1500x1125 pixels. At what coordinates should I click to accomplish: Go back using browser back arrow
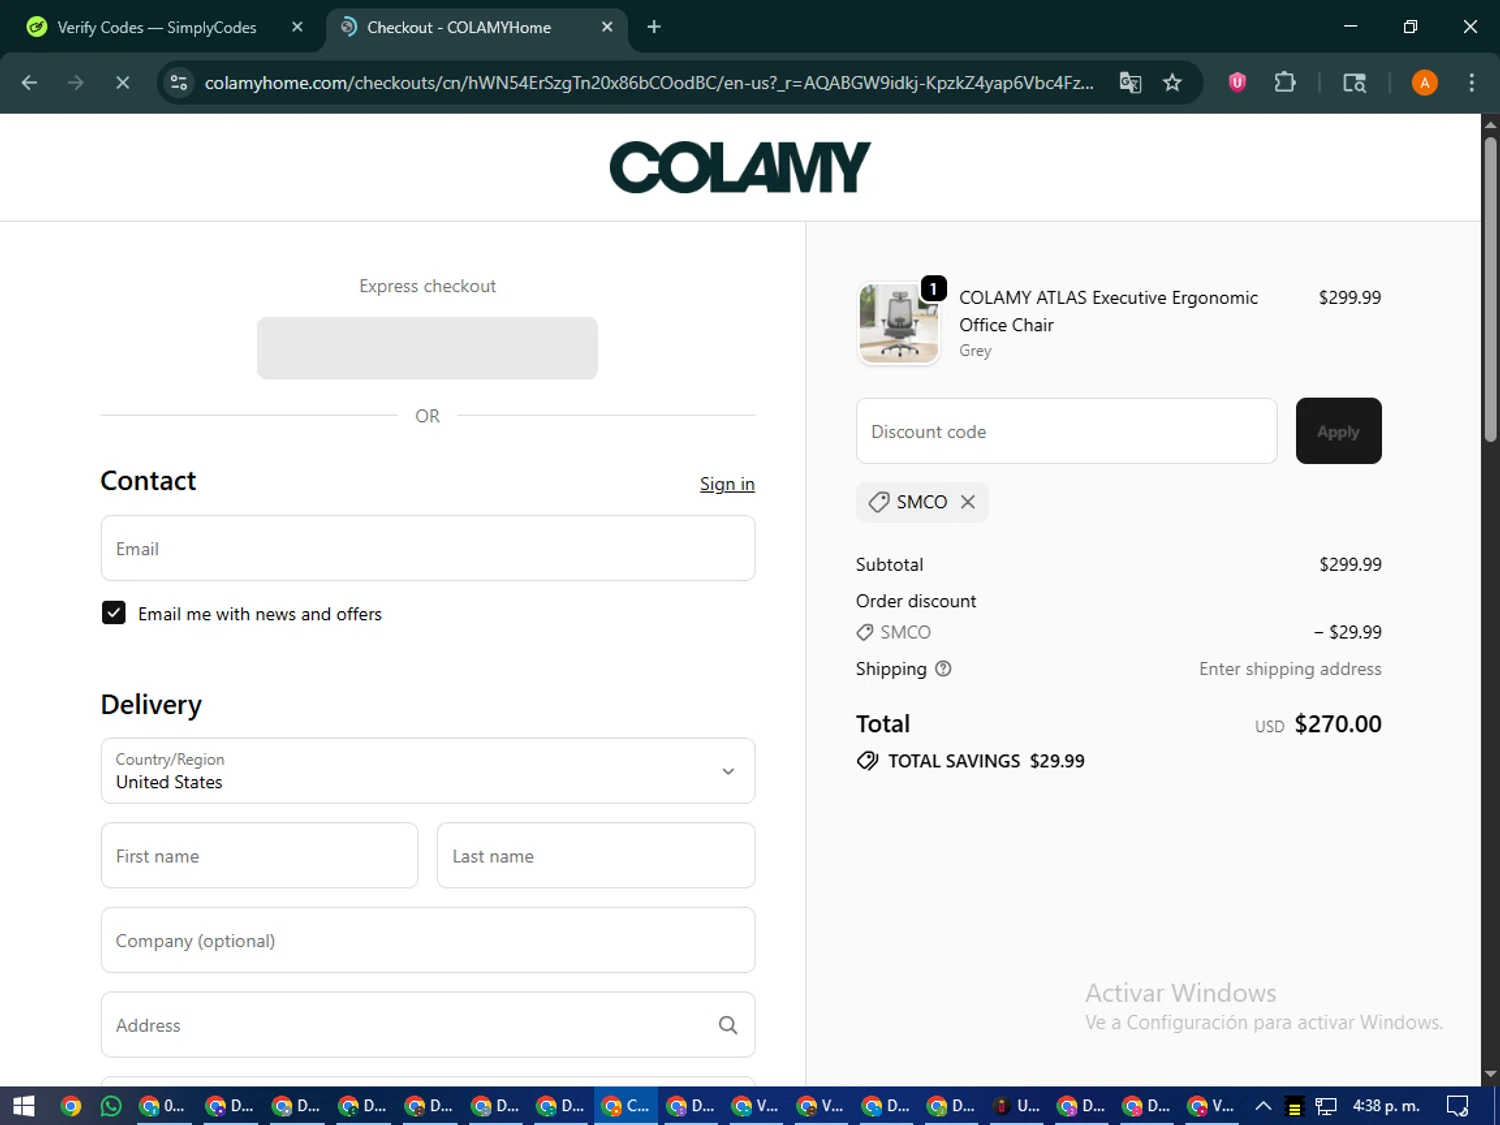pyautogui.click(x=29, y=83)
